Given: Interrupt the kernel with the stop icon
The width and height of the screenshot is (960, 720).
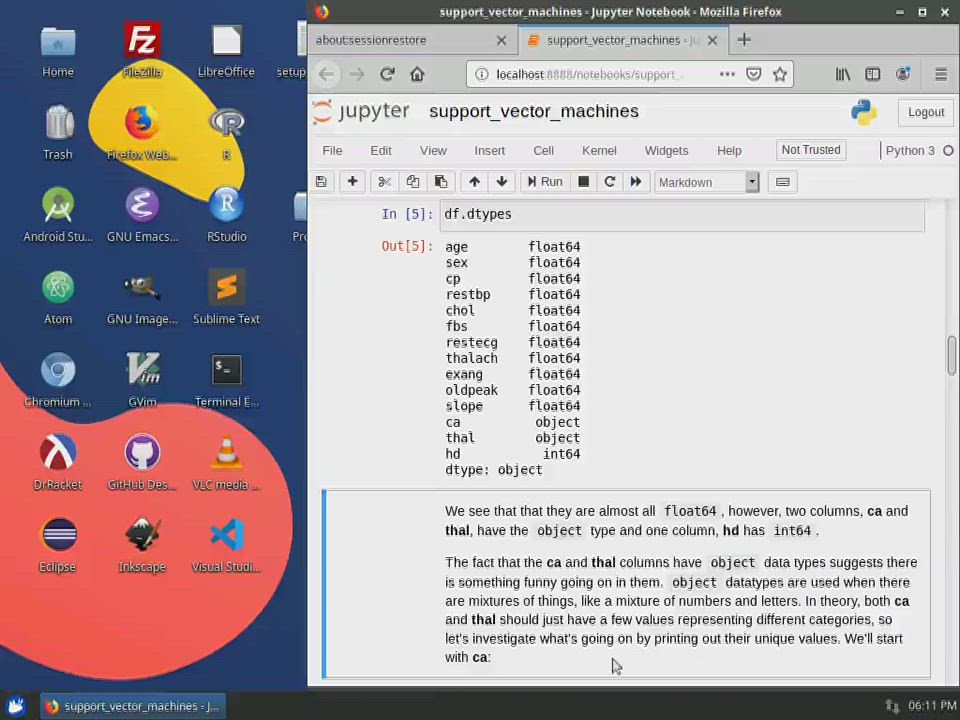Looking at the screenshot, I should [583, 182].
